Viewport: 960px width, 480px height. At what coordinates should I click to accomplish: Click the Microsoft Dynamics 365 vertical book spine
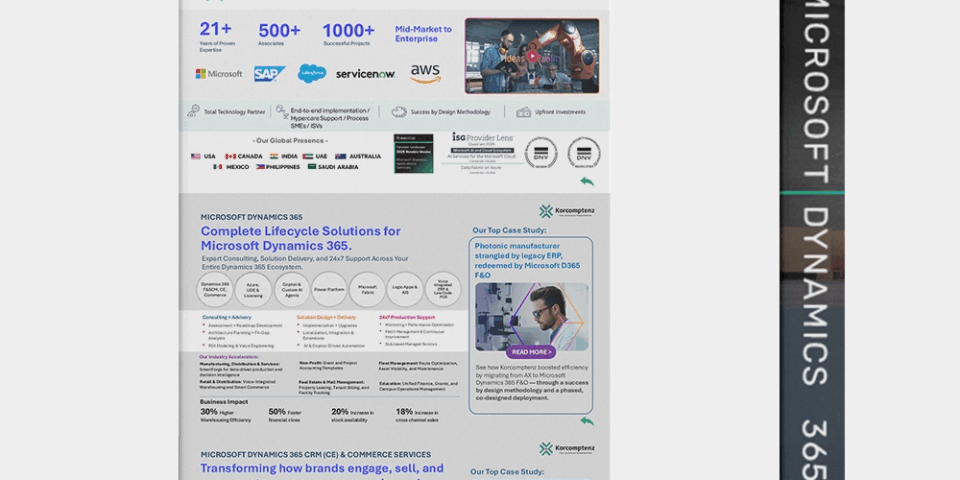pos(812,240)
